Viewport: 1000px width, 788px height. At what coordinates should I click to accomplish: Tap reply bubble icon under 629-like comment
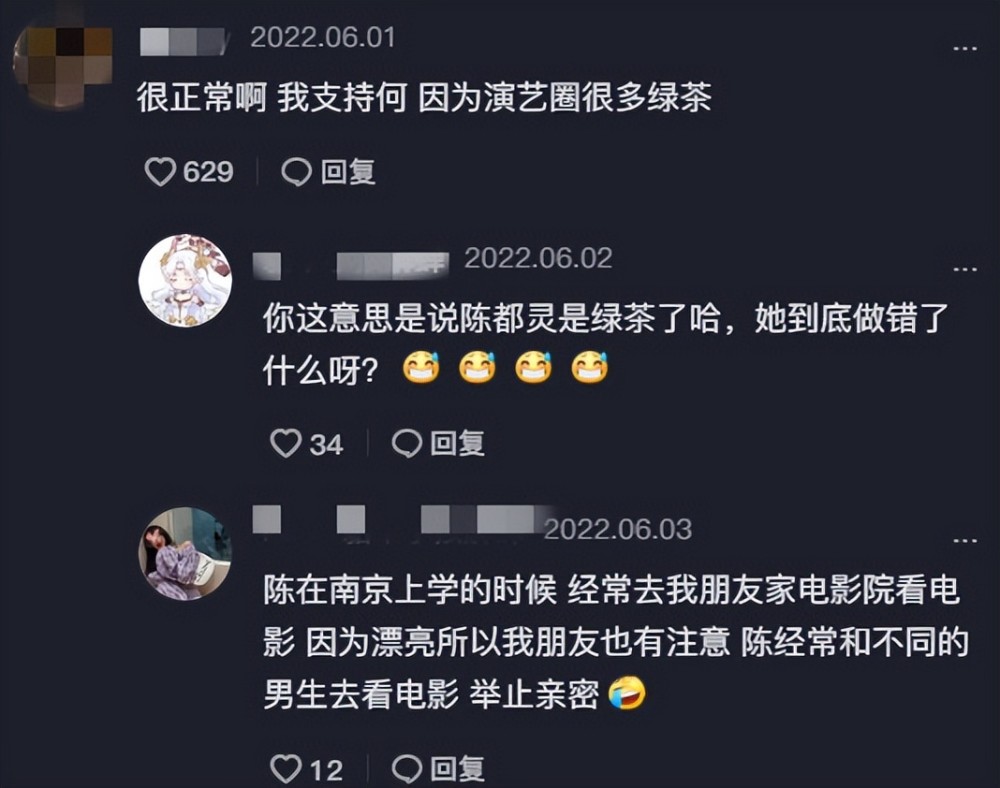click(297, 172)
